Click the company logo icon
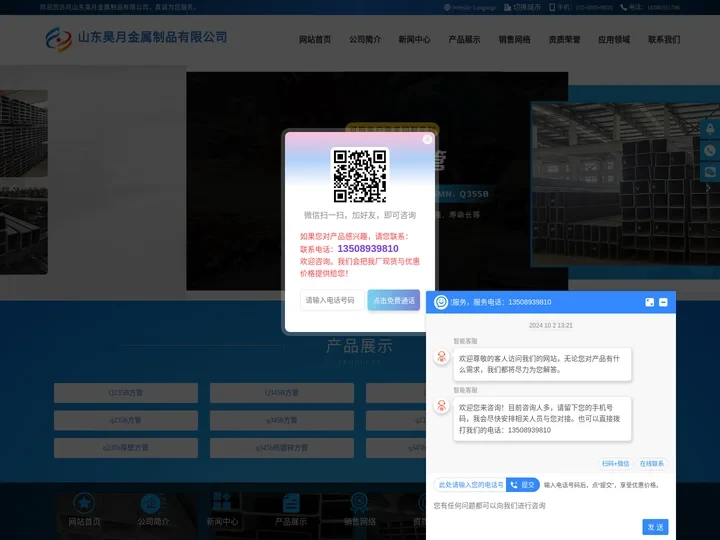This screenshot has height=540, width=720. (x=59, y=39)
